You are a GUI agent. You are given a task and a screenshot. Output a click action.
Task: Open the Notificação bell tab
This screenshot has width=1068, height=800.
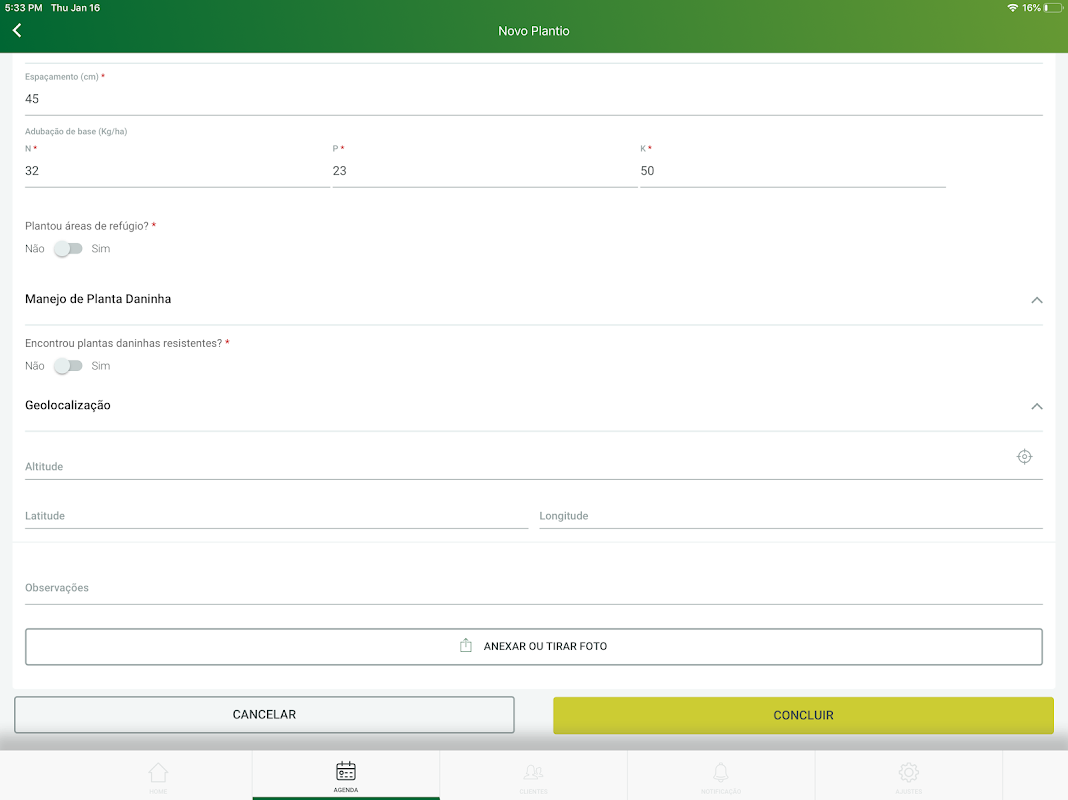(x=721, y=777)
